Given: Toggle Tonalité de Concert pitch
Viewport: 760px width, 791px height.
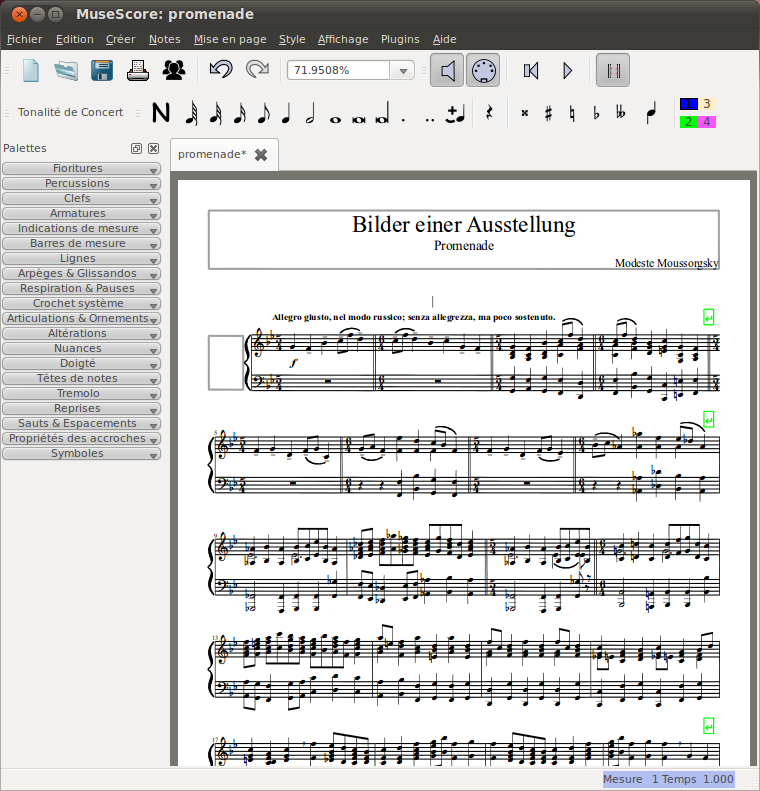Looking at the screenshot, I should [x=70, y=112].
